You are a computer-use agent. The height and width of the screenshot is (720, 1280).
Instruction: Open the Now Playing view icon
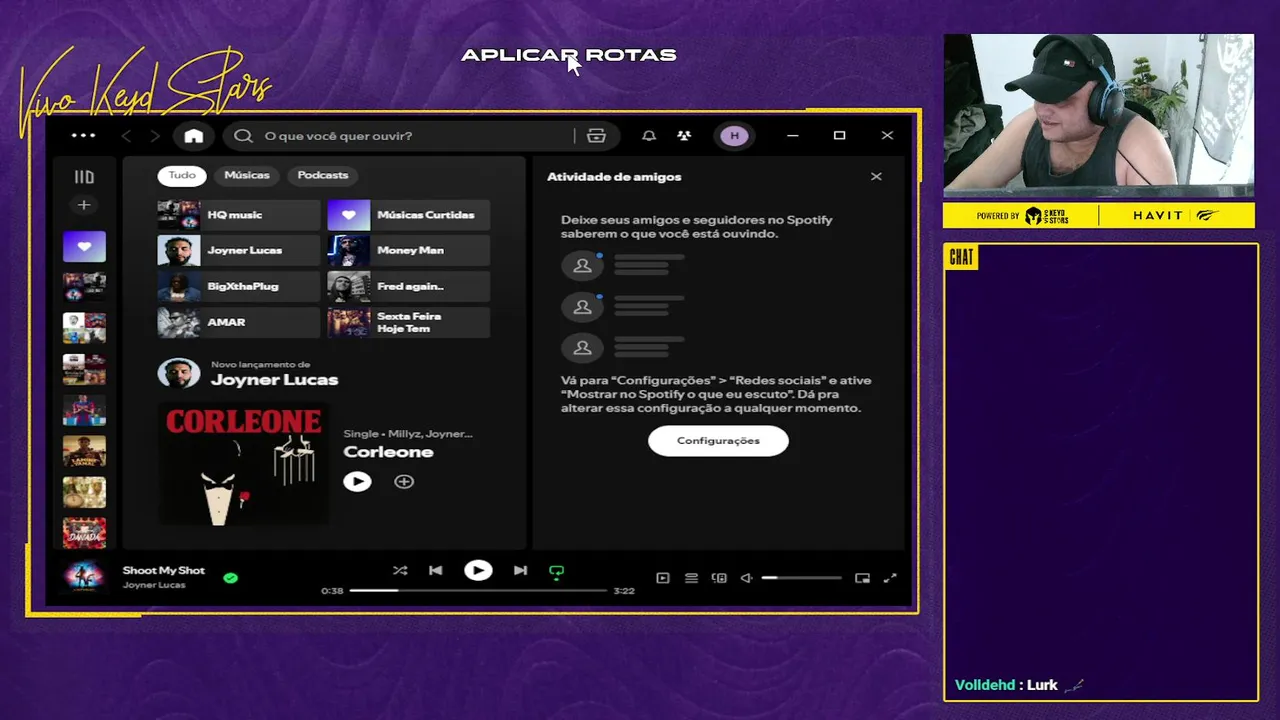coord(662,578)
